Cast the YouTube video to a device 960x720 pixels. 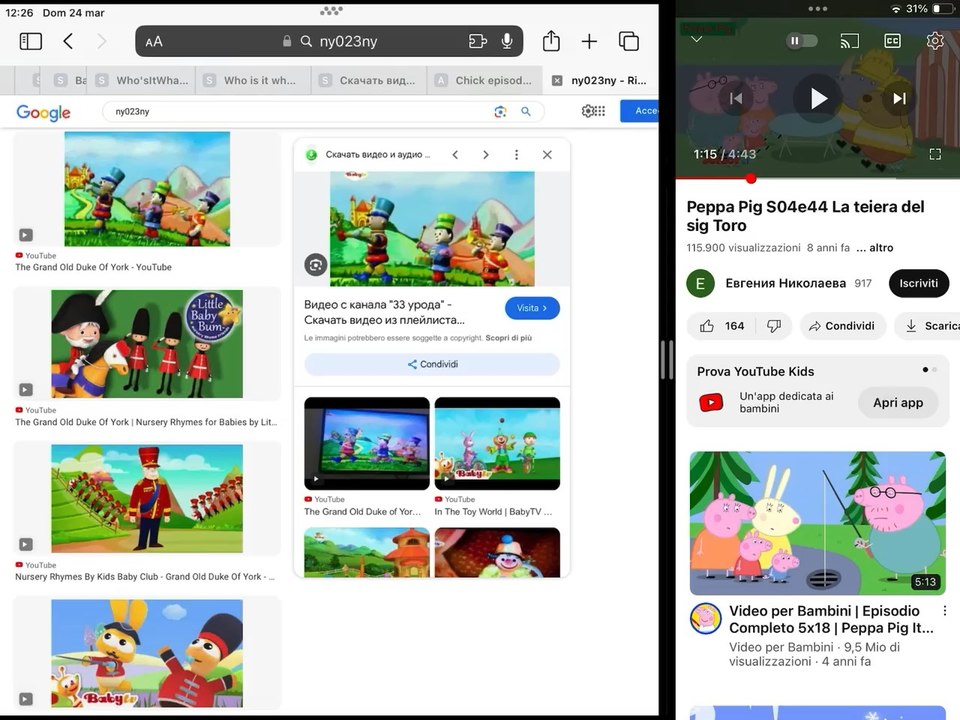(x=849, y=41)
